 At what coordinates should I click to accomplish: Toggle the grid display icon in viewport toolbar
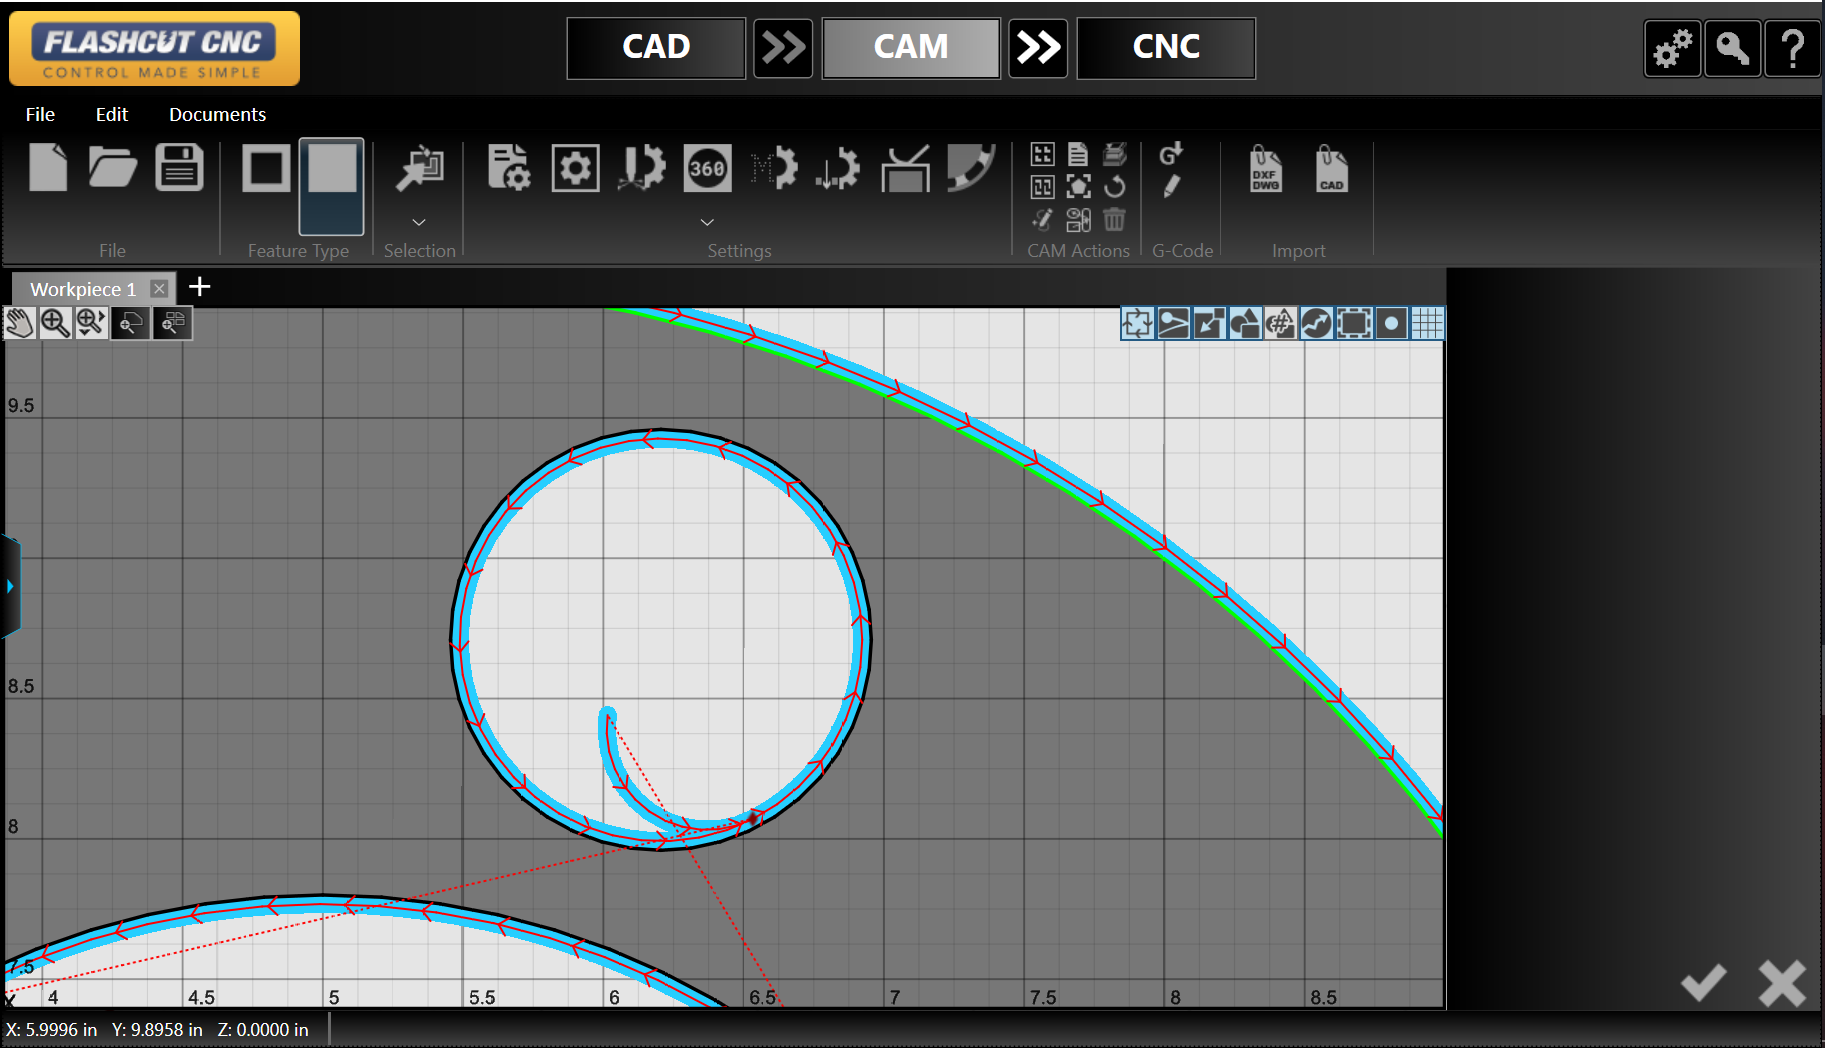1427,323
